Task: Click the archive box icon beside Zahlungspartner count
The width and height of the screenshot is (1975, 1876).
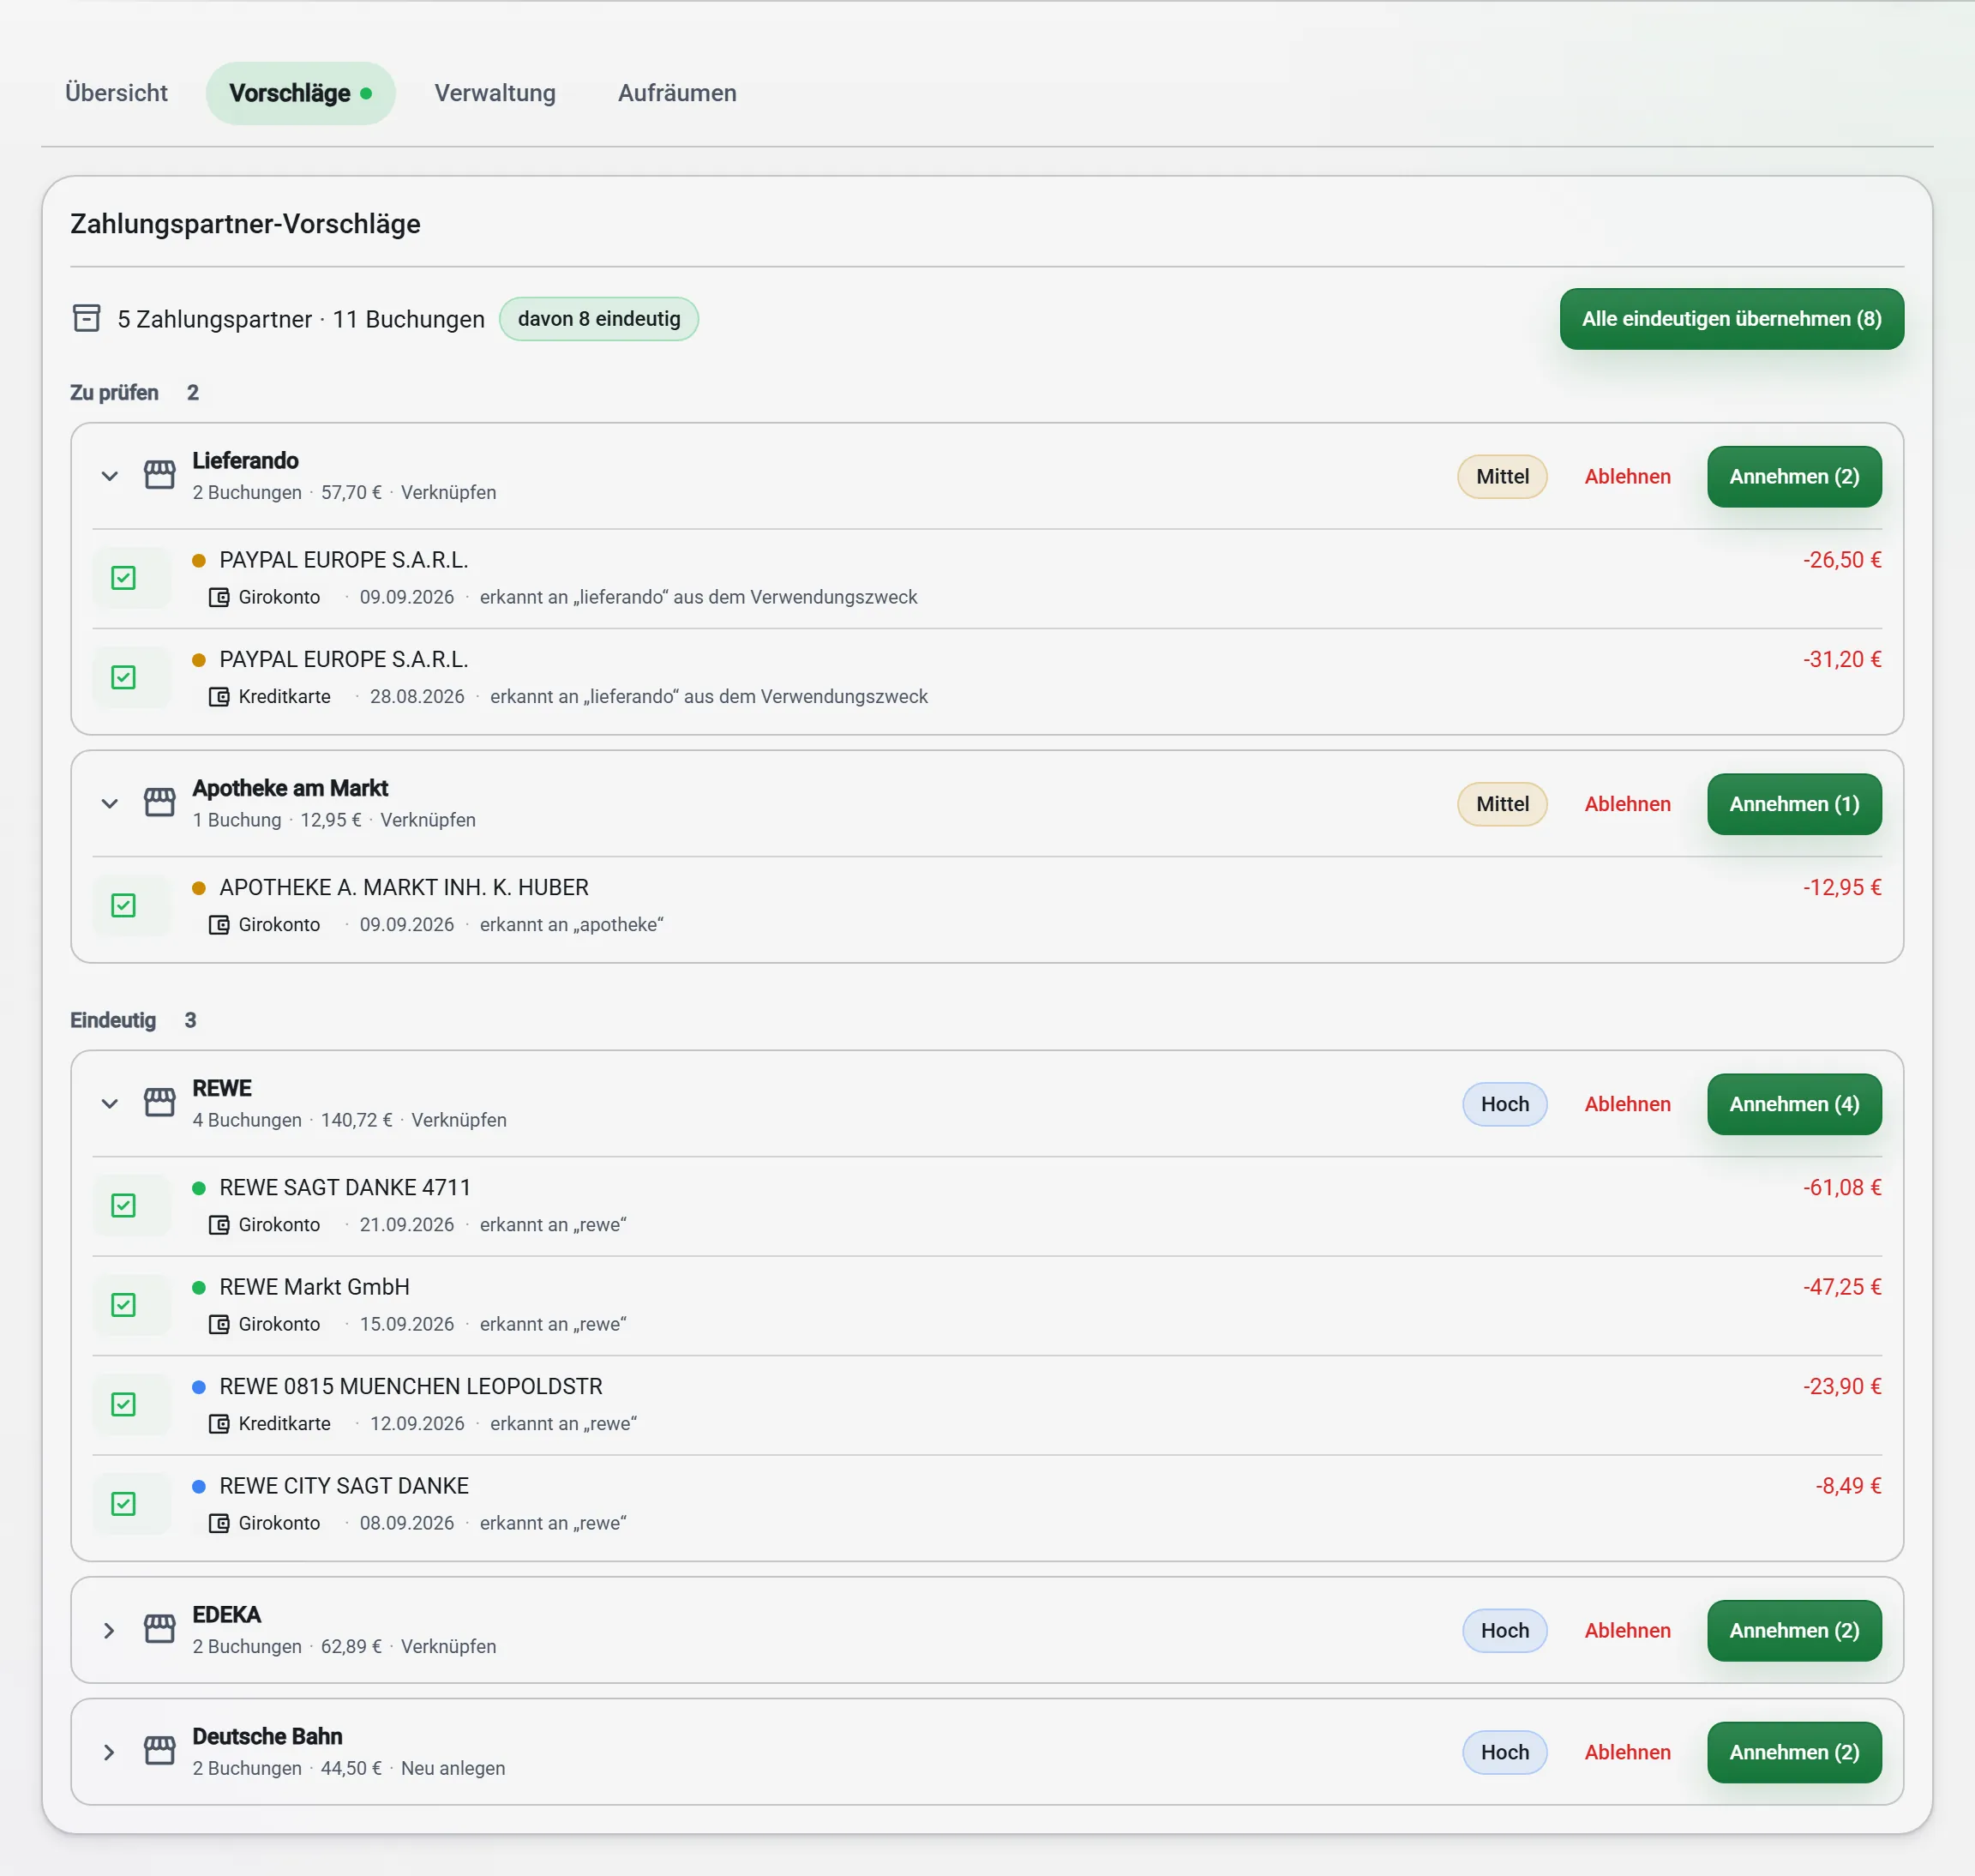Action: (87, 319)
